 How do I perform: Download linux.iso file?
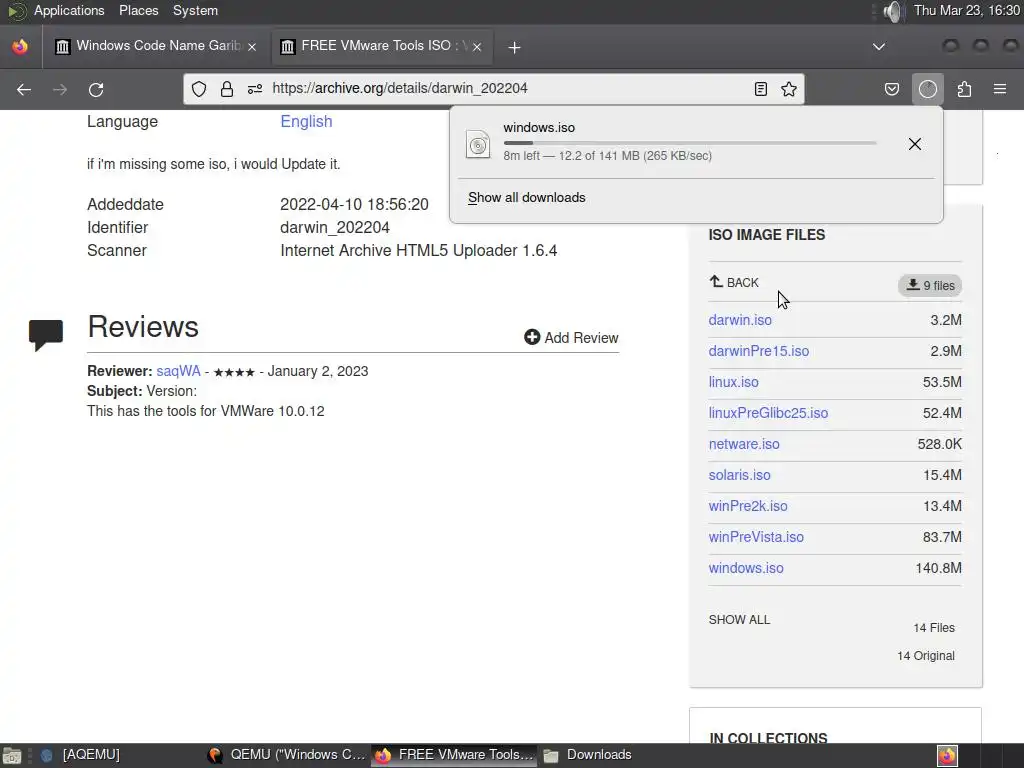pos(733,382)
